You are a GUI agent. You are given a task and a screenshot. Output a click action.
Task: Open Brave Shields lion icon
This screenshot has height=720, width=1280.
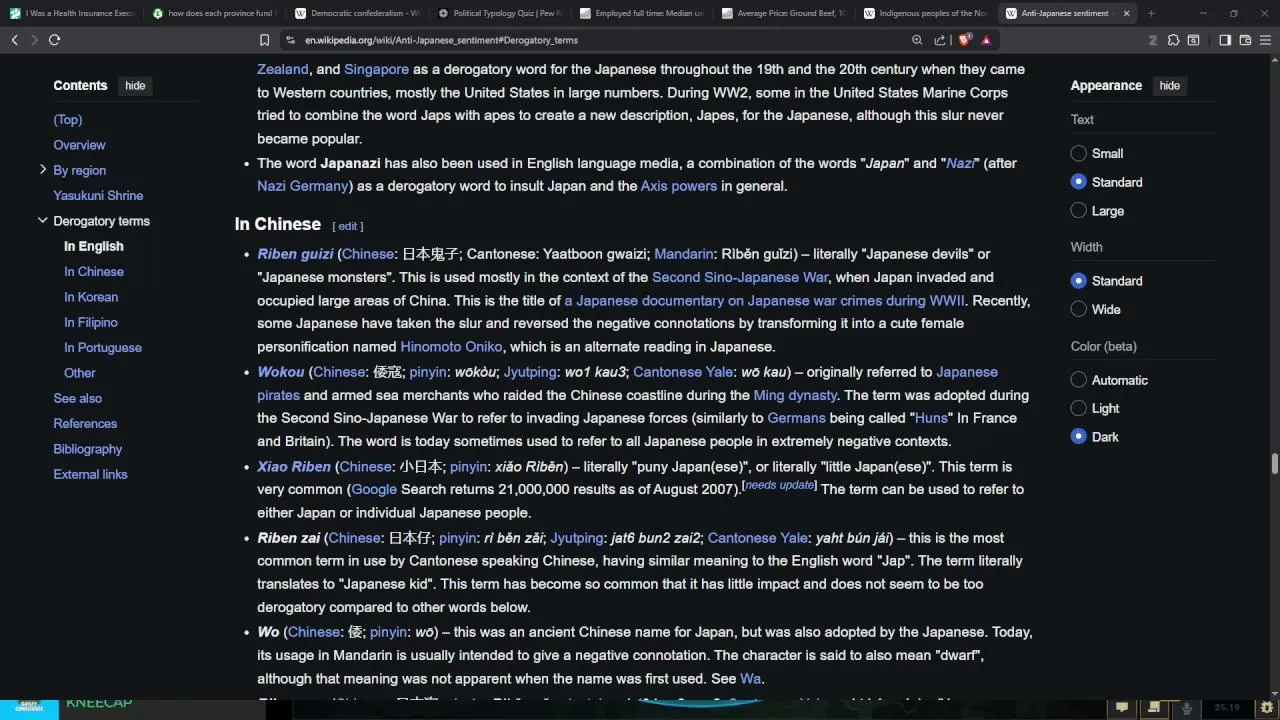(x=964, y=40)
